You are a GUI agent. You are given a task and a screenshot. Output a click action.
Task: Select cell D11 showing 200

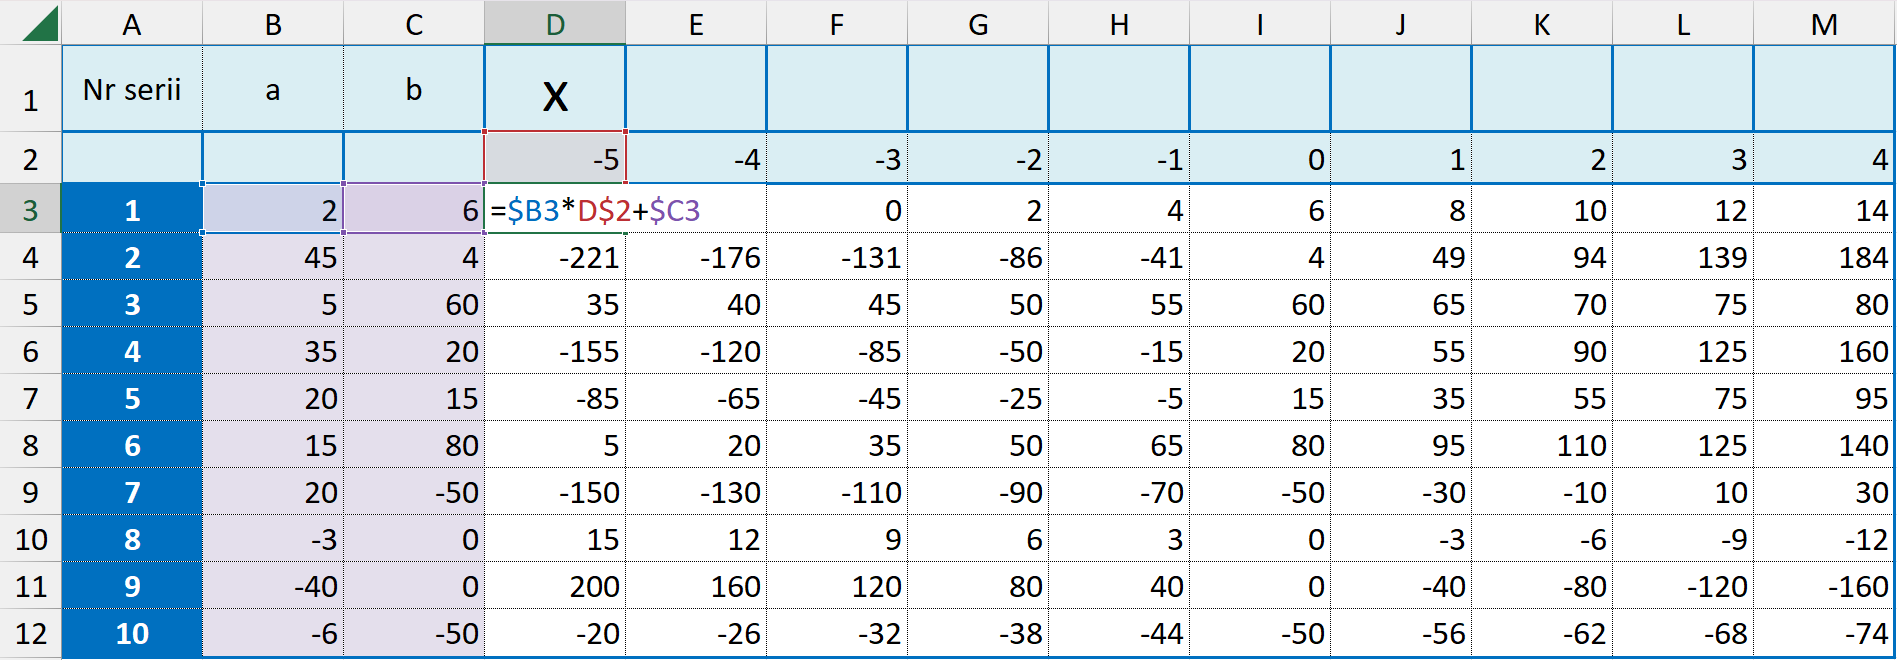[555, 586]
